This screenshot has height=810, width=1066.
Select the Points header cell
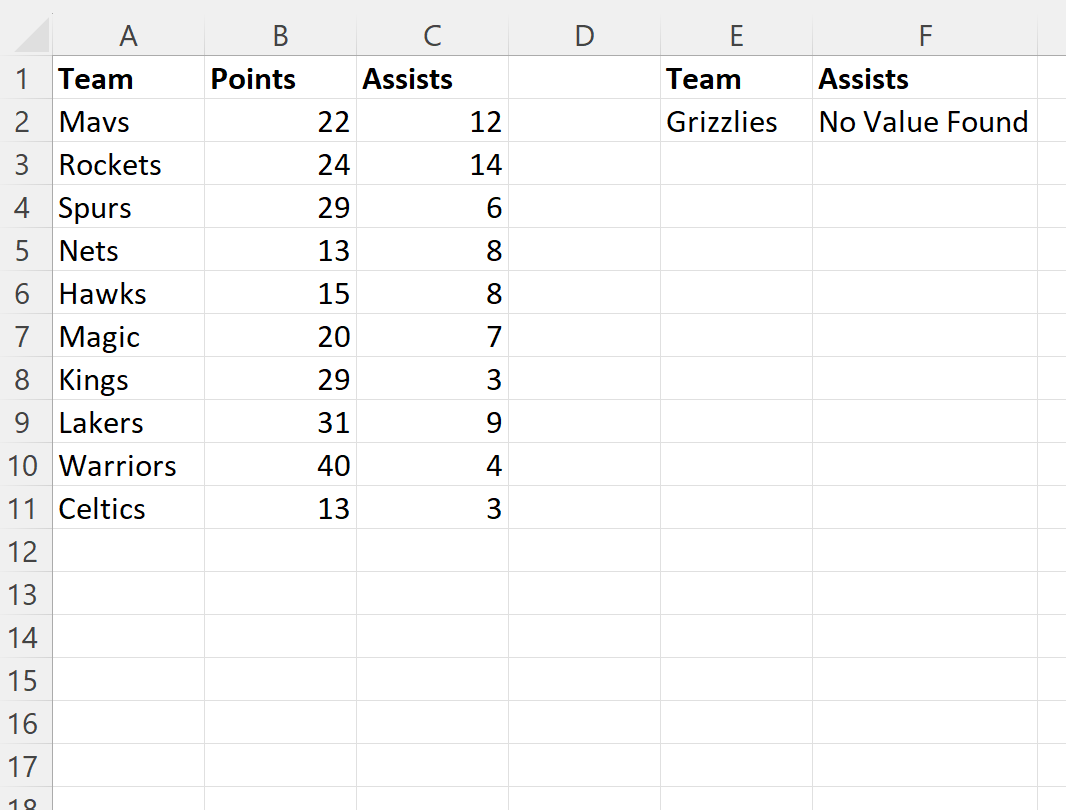(x=280, y=78)
